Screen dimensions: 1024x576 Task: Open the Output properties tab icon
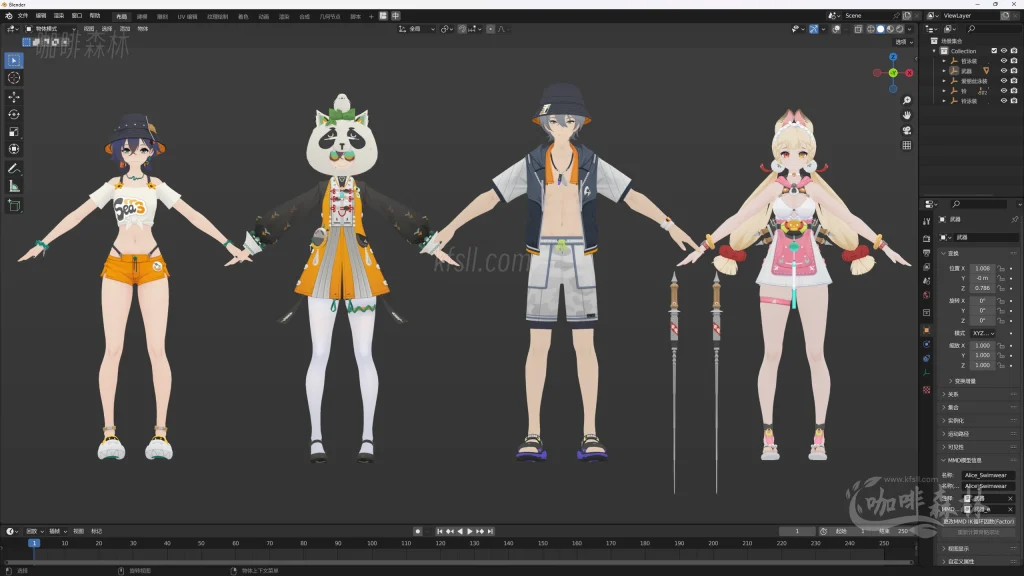926,253
